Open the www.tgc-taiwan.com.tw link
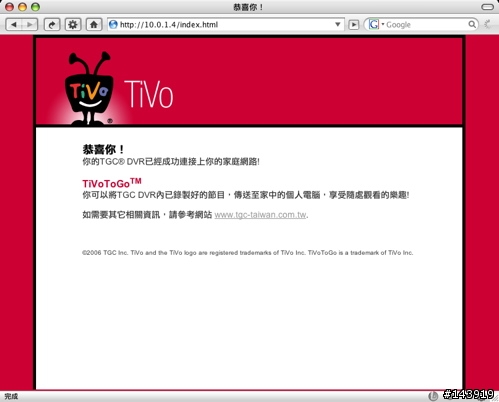This screenshot has height=402, width=499. click(260, 215)
